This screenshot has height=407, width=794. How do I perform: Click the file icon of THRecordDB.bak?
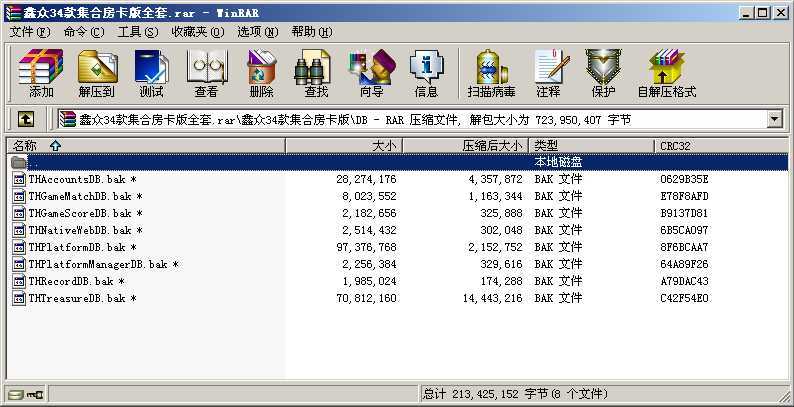pyautogui.click(x=19, y=281)
